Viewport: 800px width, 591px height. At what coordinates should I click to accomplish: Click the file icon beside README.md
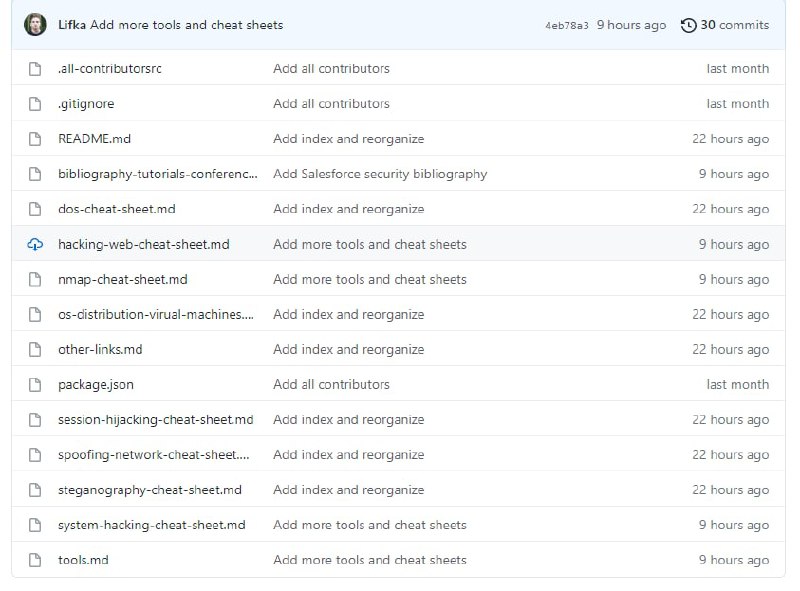coord(36,139)
